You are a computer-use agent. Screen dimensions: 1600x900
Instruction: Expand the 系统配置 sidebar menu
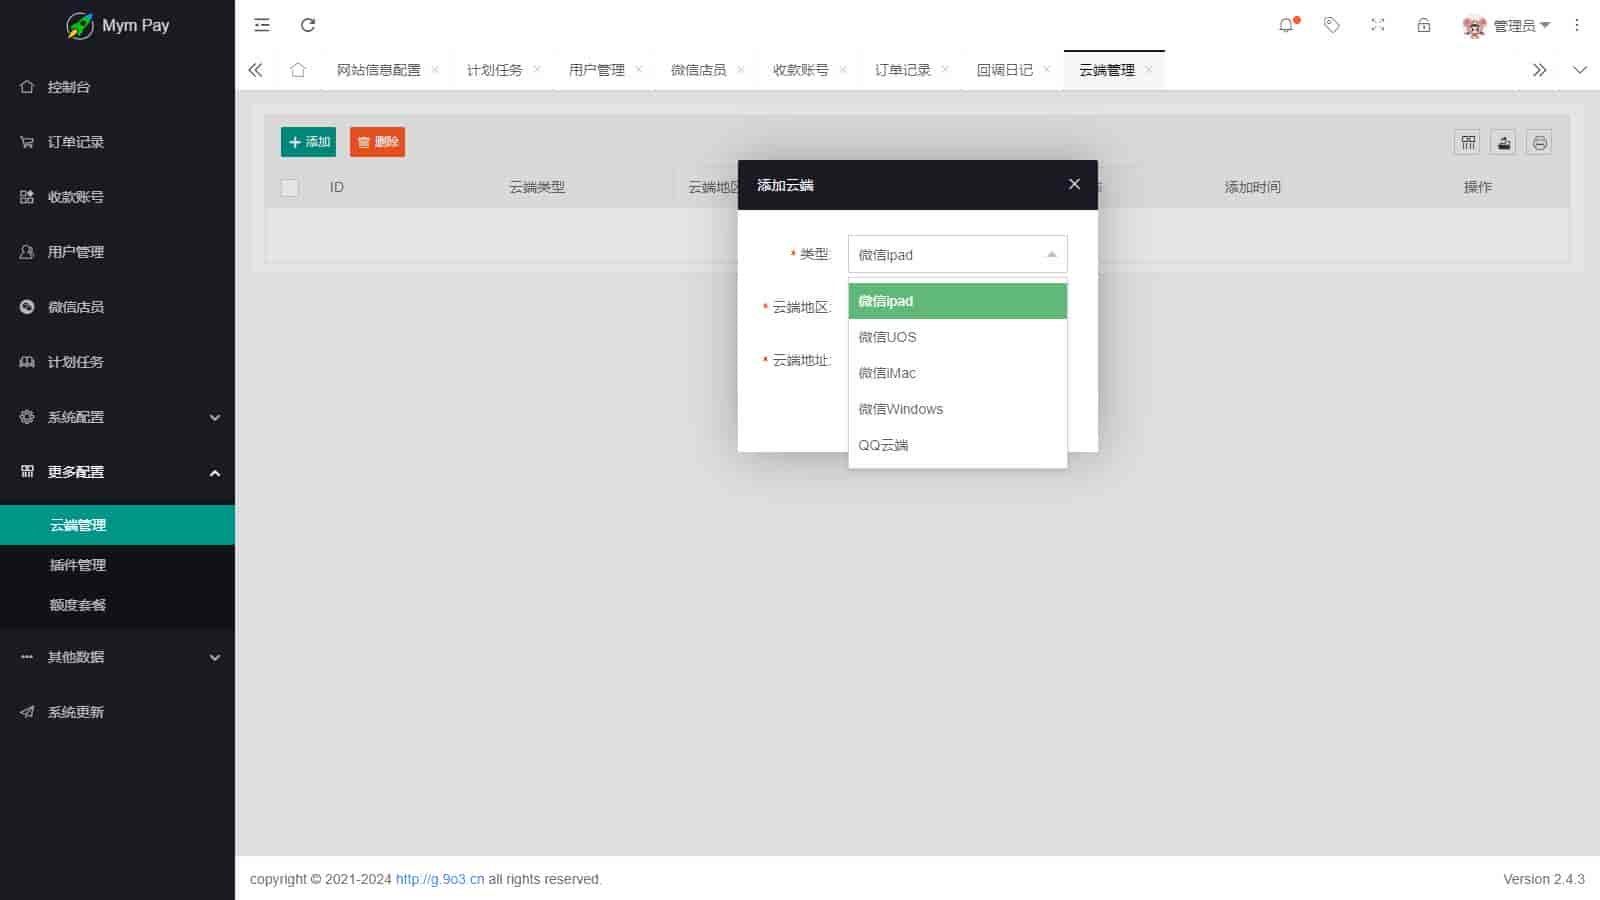(117, 417)
